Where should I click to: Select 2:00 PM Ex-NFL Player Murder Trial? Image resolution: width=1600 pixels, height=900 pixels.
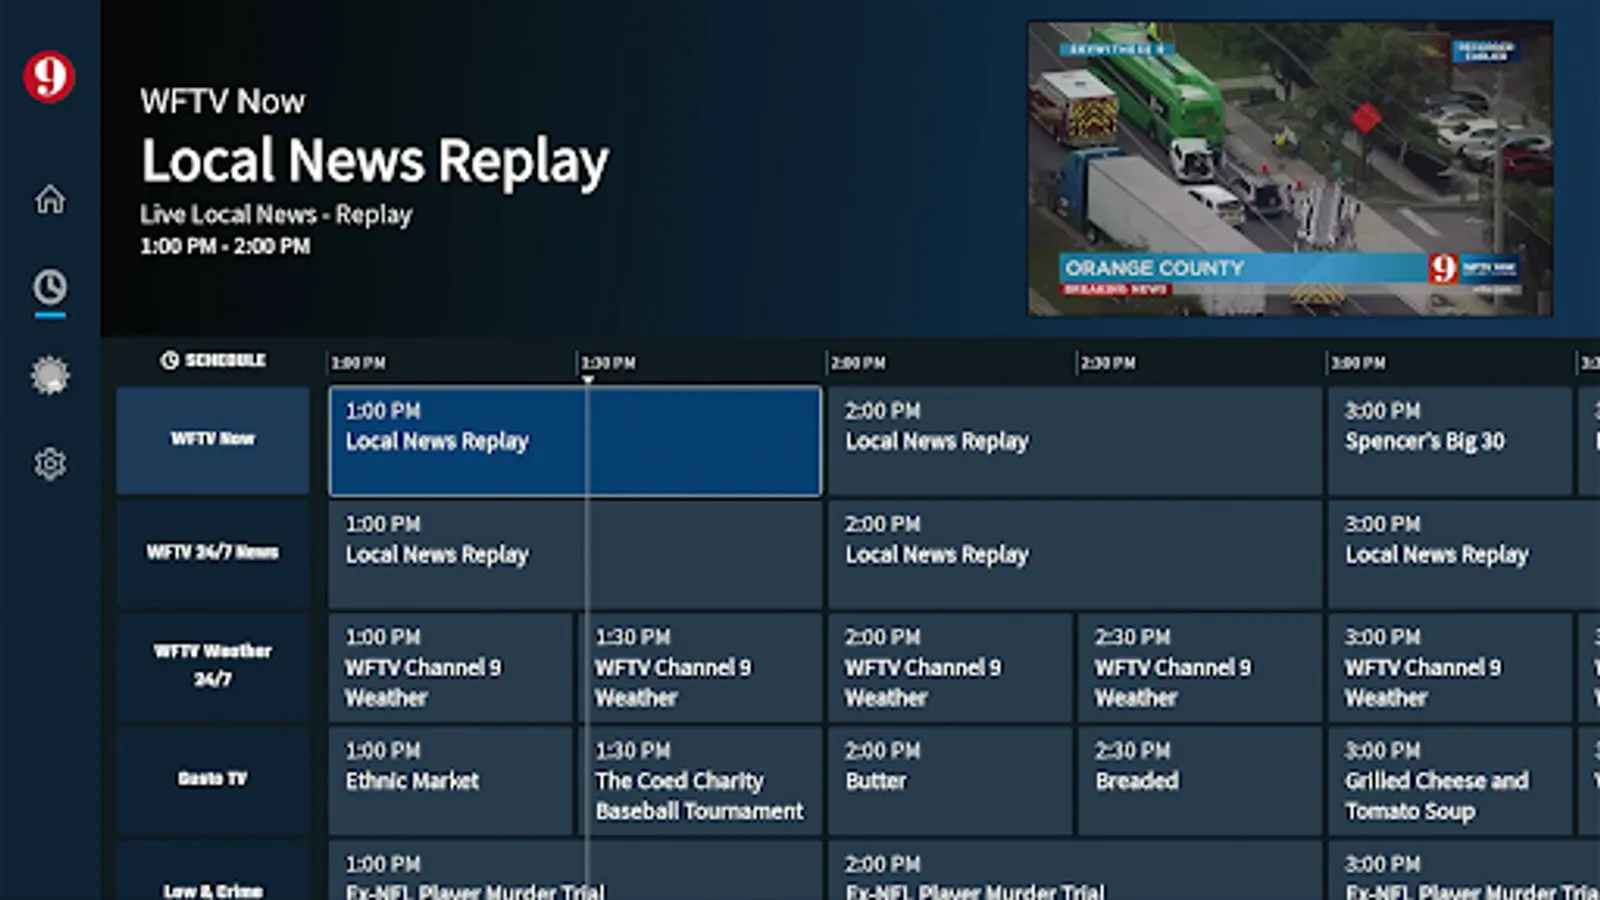1075,871
